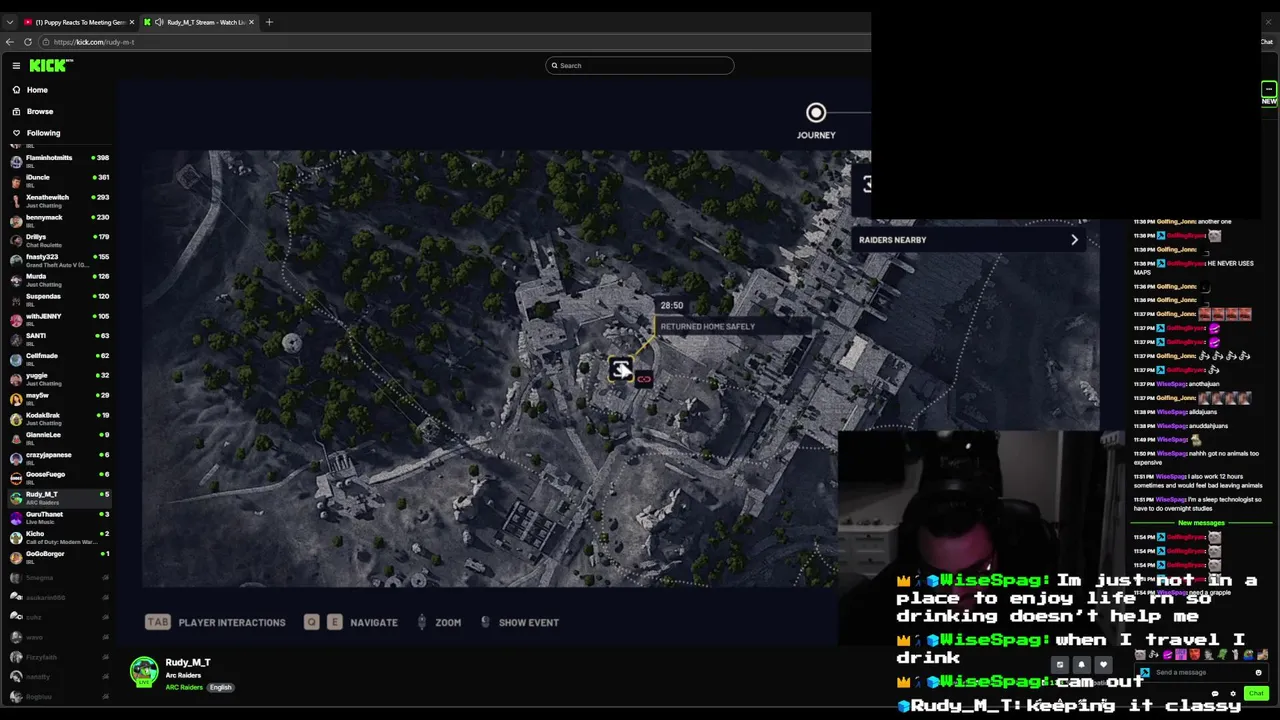Open Browse in sidebar
Viewport: 1280px width, 720px height.
coord(40,111)
